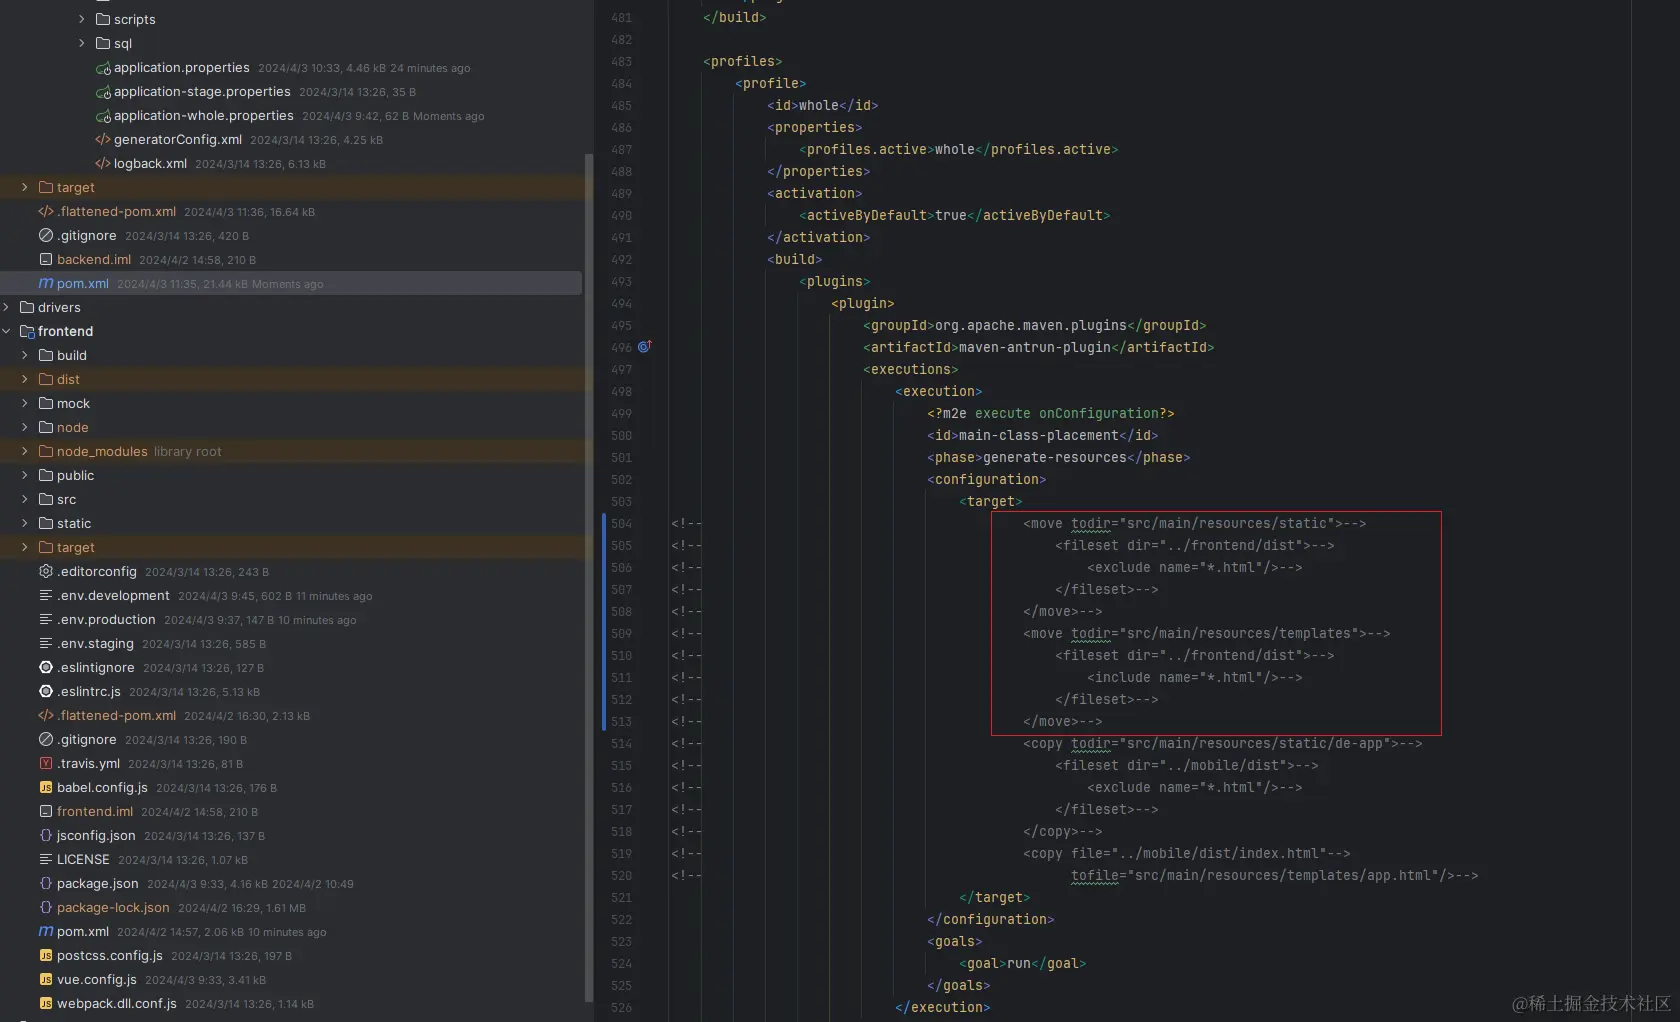Click the drivers folder icon

pos(27,308)
